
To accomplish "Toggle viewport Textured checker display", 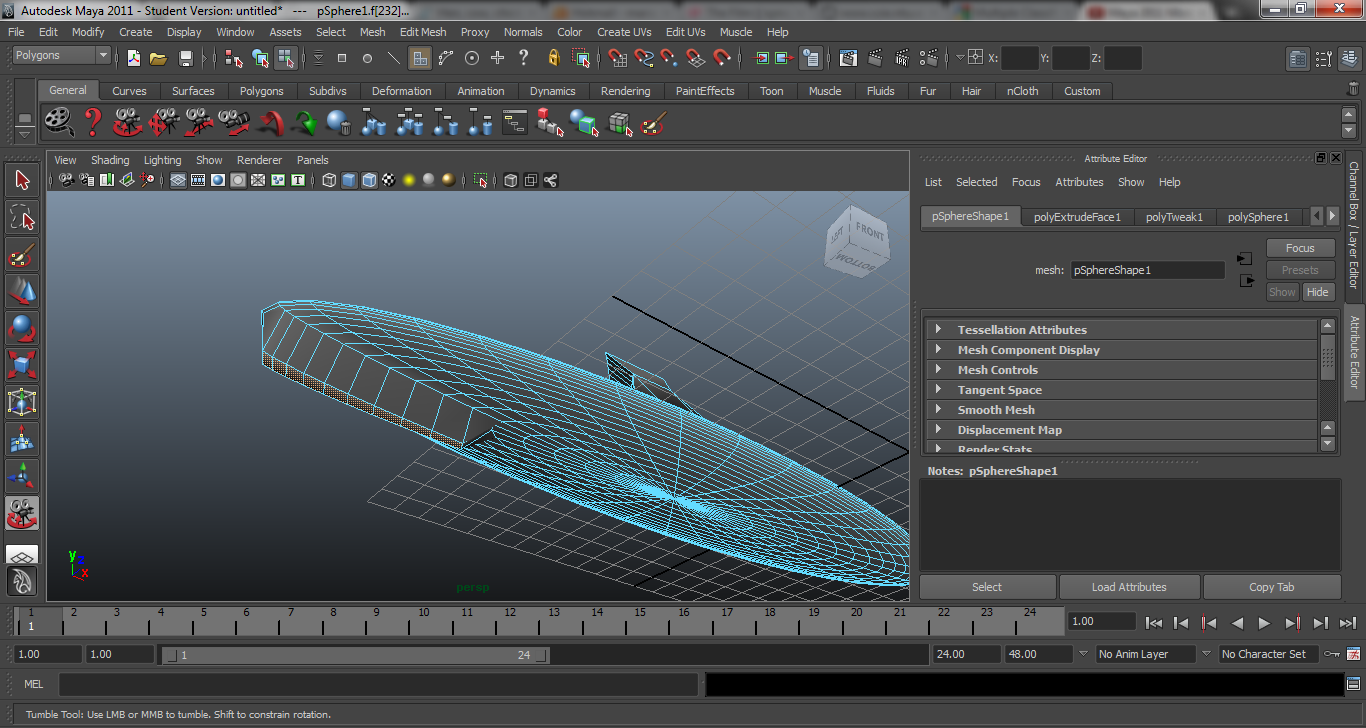I will click(388, 181).
